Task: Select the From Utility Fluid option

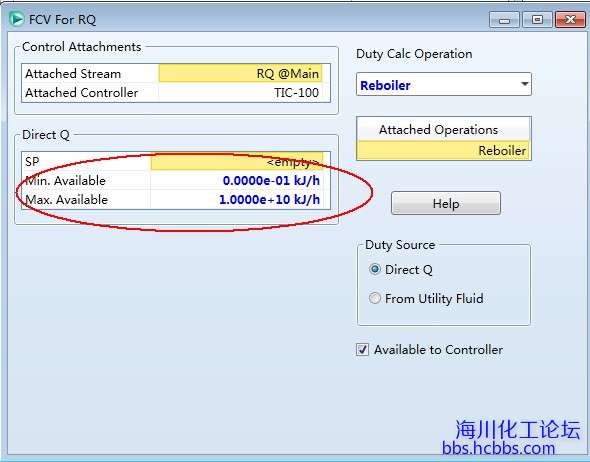Action: pyautogui.click(x=375, y=298)
